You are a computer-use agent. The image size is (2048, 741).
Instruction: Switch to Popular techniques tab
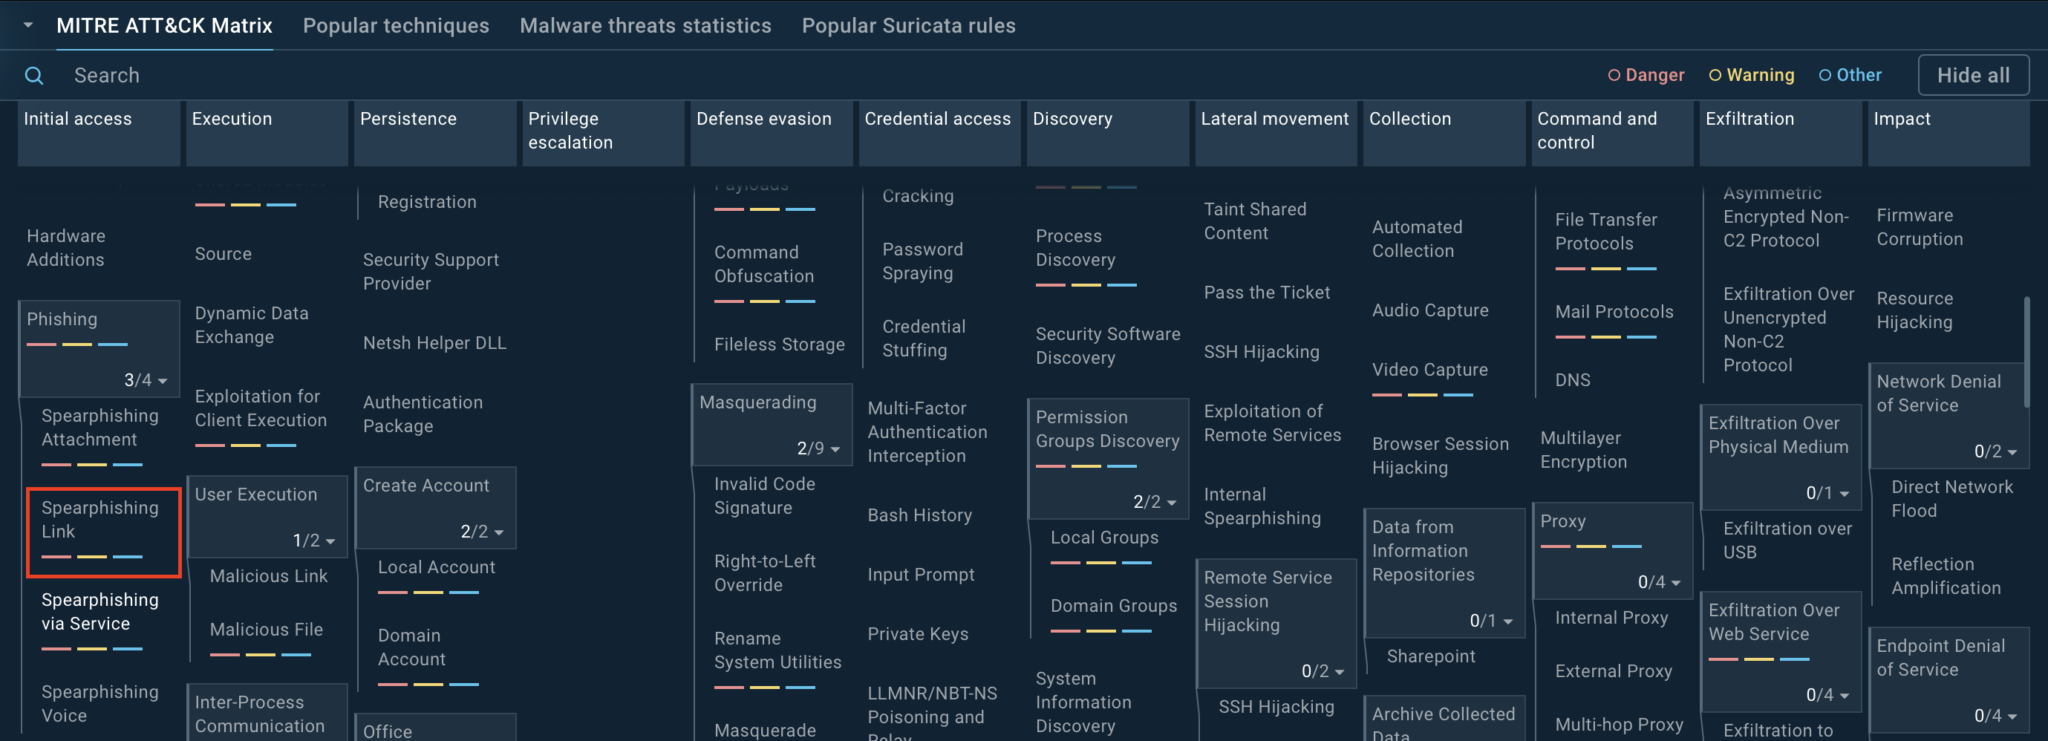[396, 26]
